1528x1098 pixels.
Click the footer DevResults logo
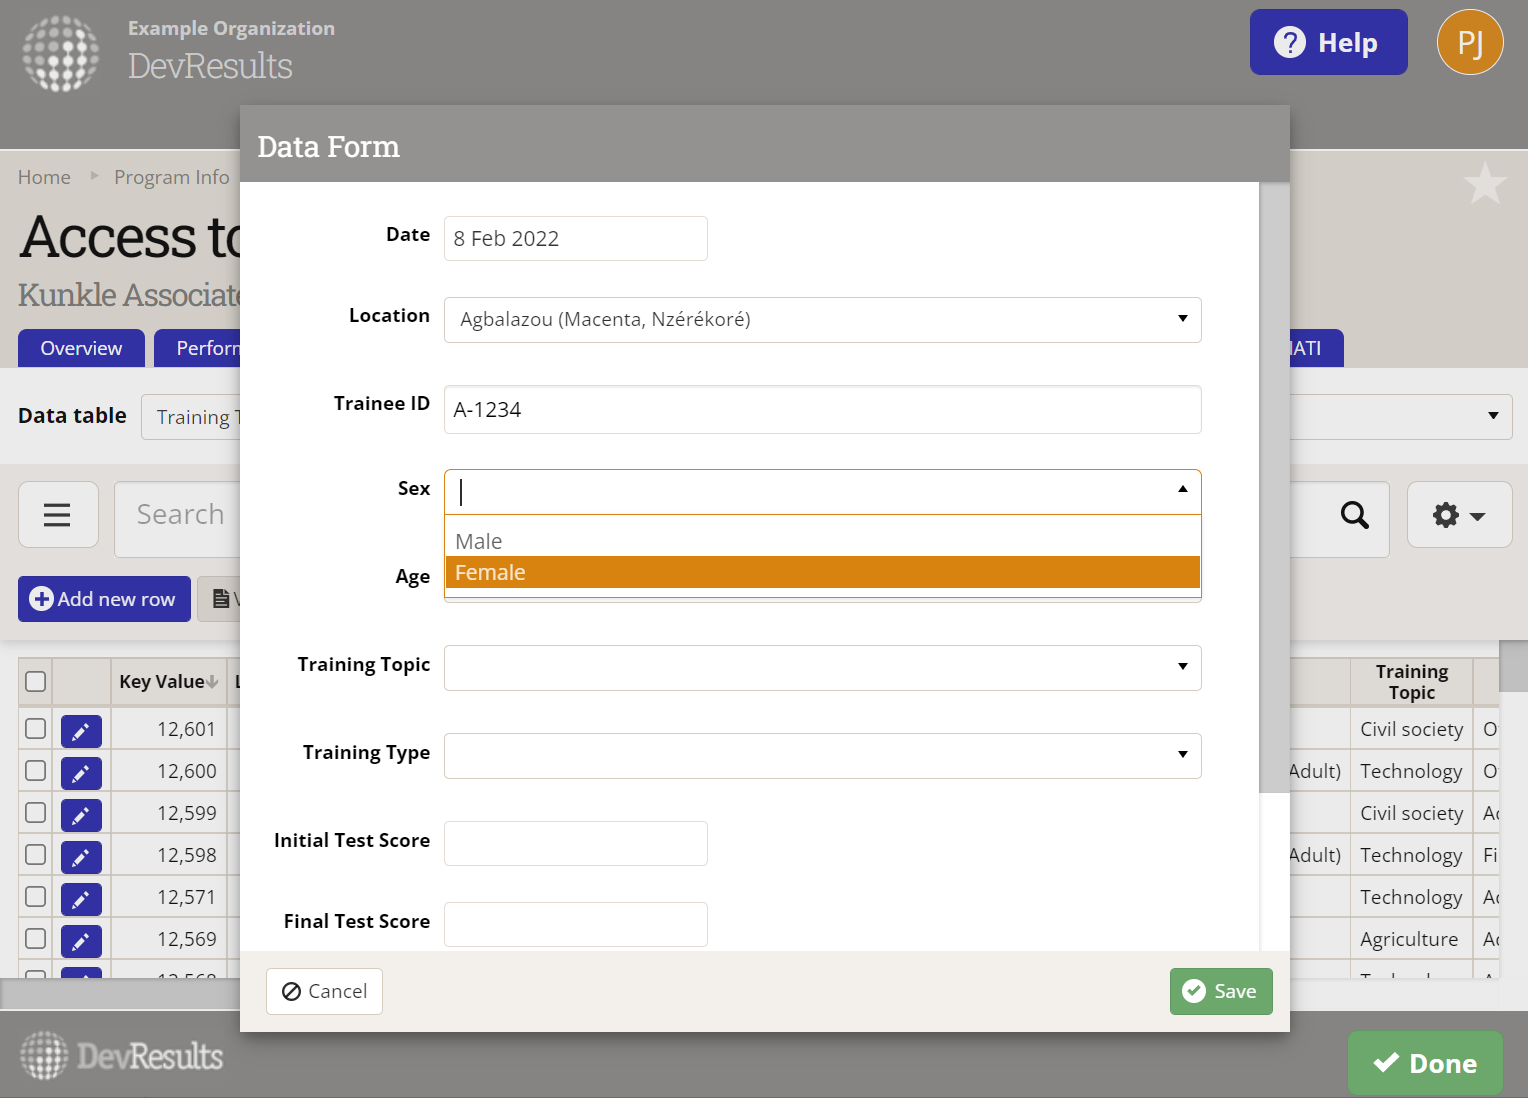(122, 1056)
